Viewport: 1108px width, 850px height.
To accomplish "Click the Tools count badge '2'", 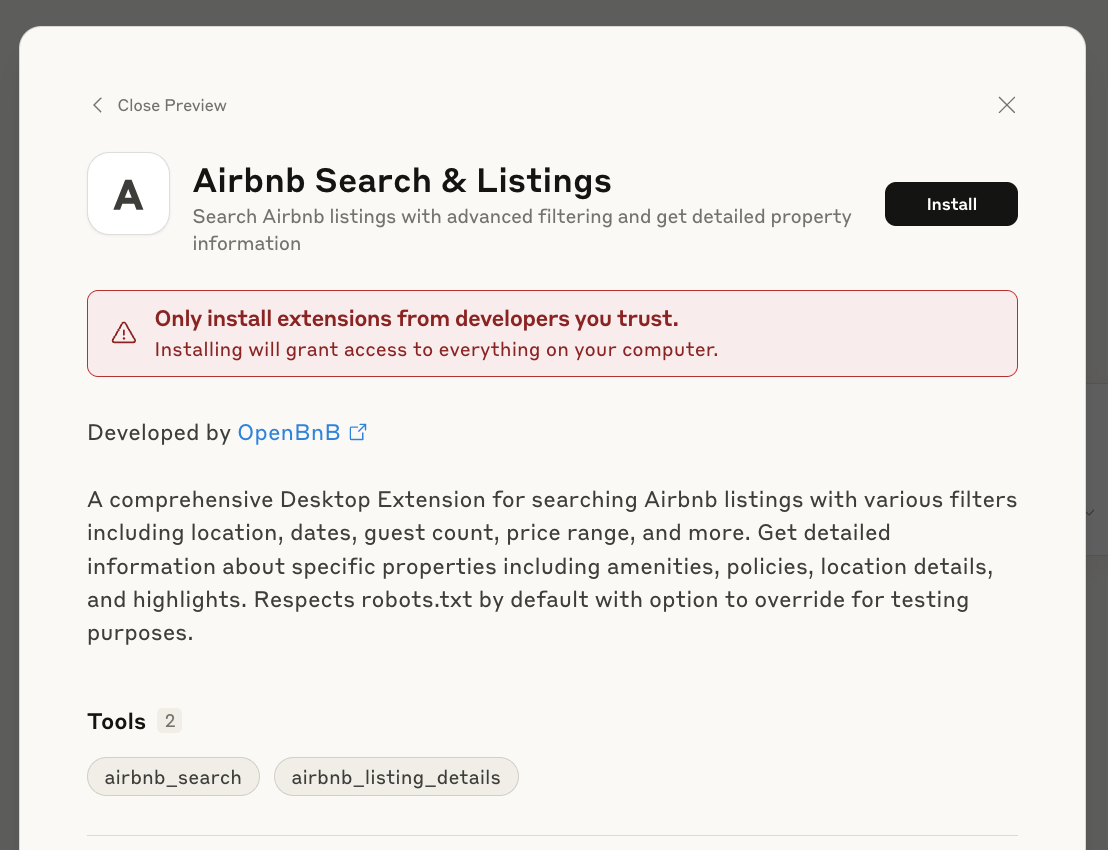I will [170, 721].
